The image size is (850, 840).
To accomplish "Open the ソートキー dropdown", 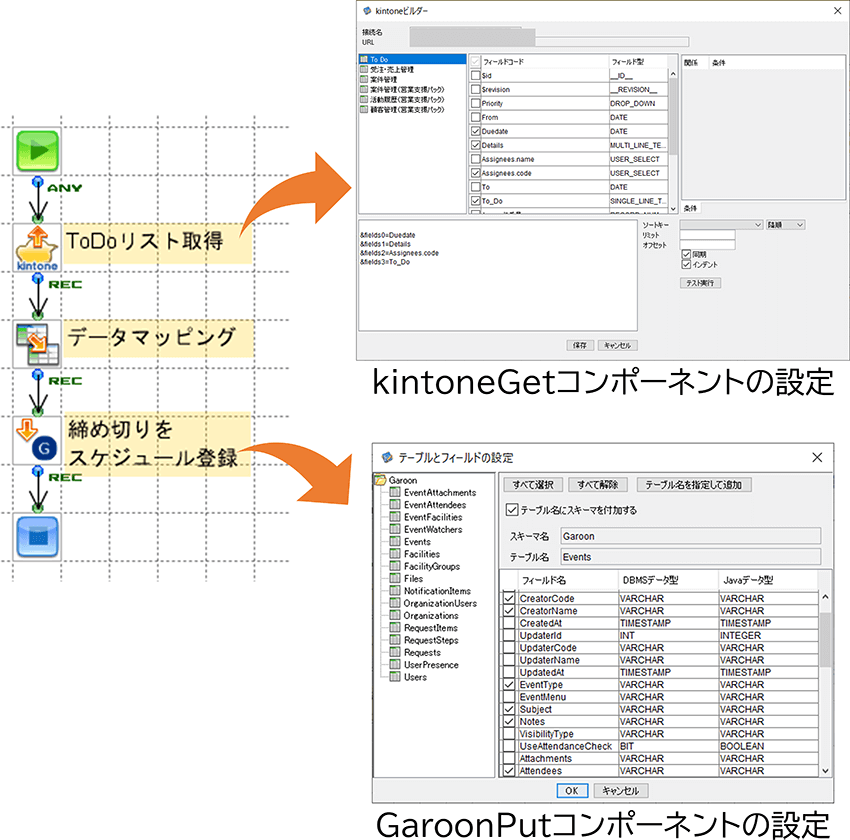I will click(722, 225).
